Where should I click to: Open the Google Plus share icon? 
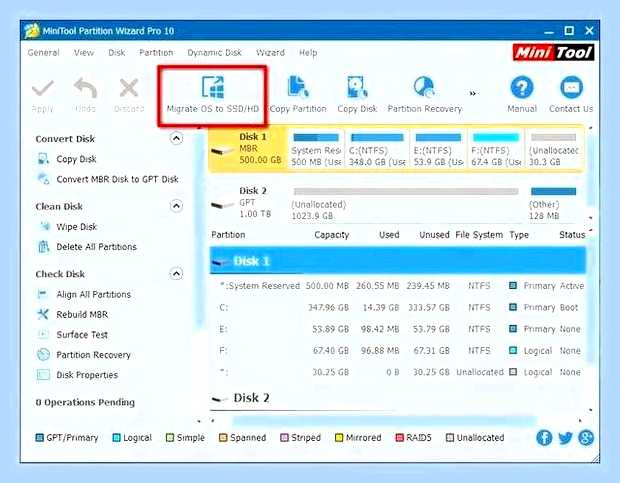[x=586, y=438]
